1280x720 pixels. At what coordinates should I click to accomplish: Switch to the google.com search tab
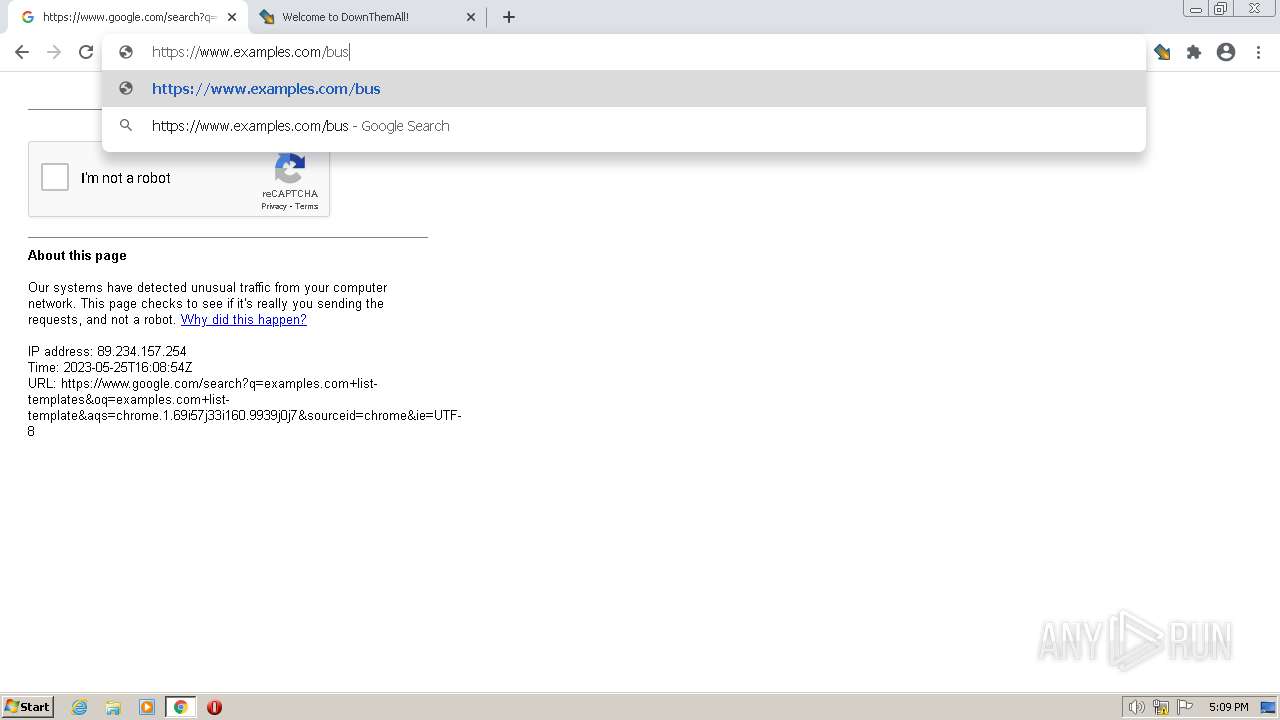(128, 17)
